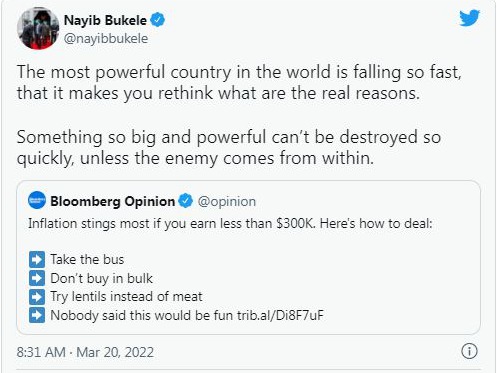Open the @opinion handle
The width and height of the screenshot is (497, 373).
(x=227, y=201)
